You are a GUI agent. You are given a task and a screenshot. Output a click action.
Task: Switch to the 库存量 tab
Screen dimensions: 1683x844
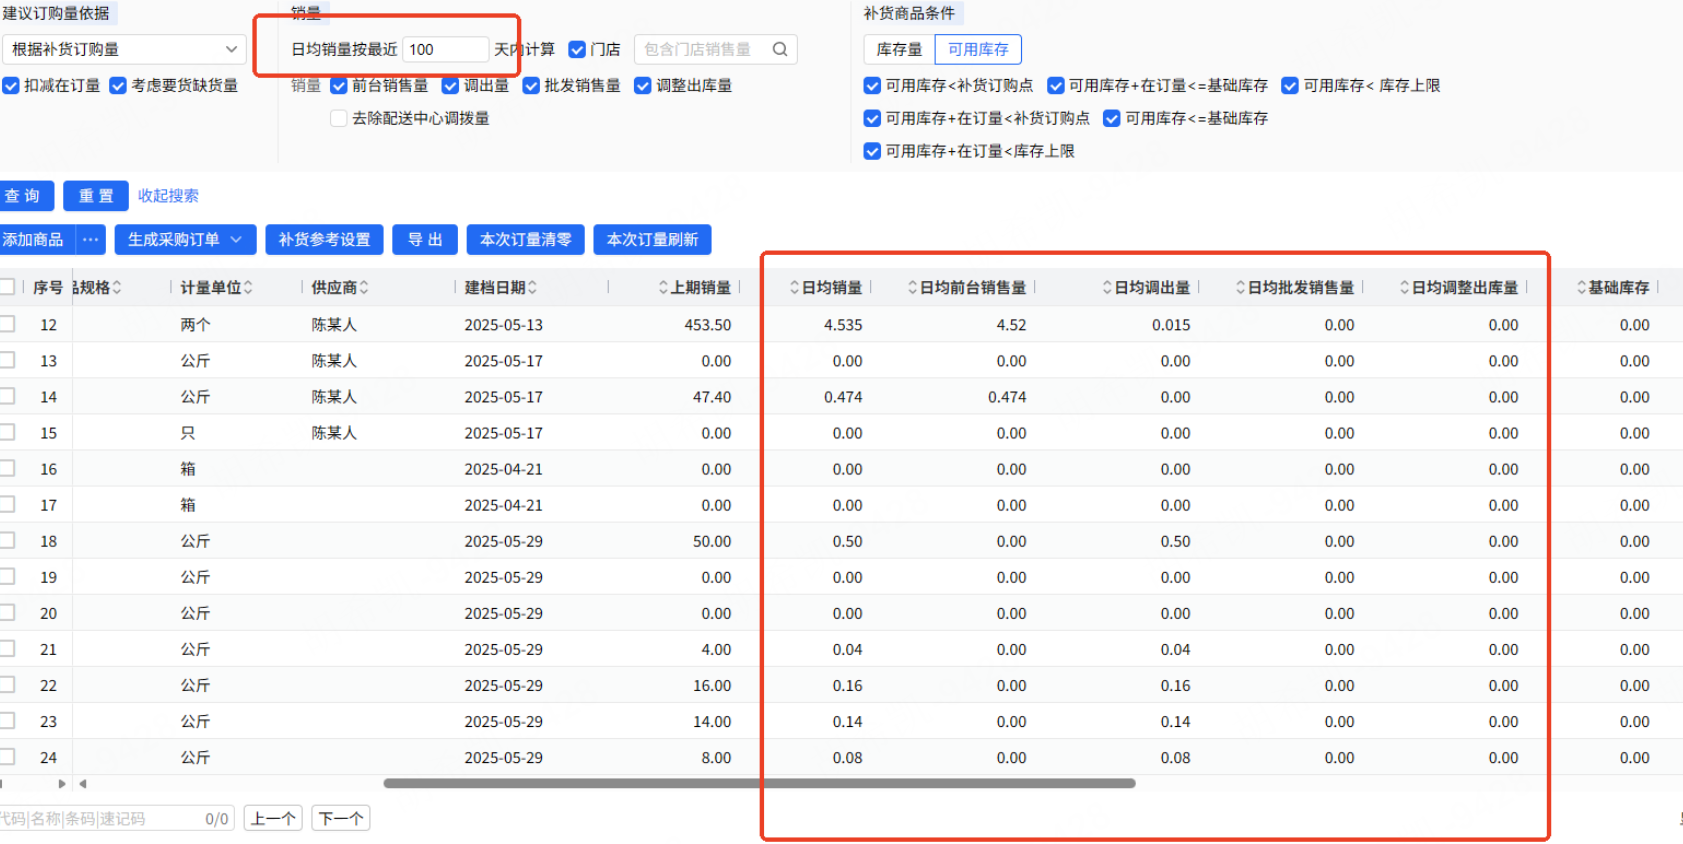tap(899, 49)
